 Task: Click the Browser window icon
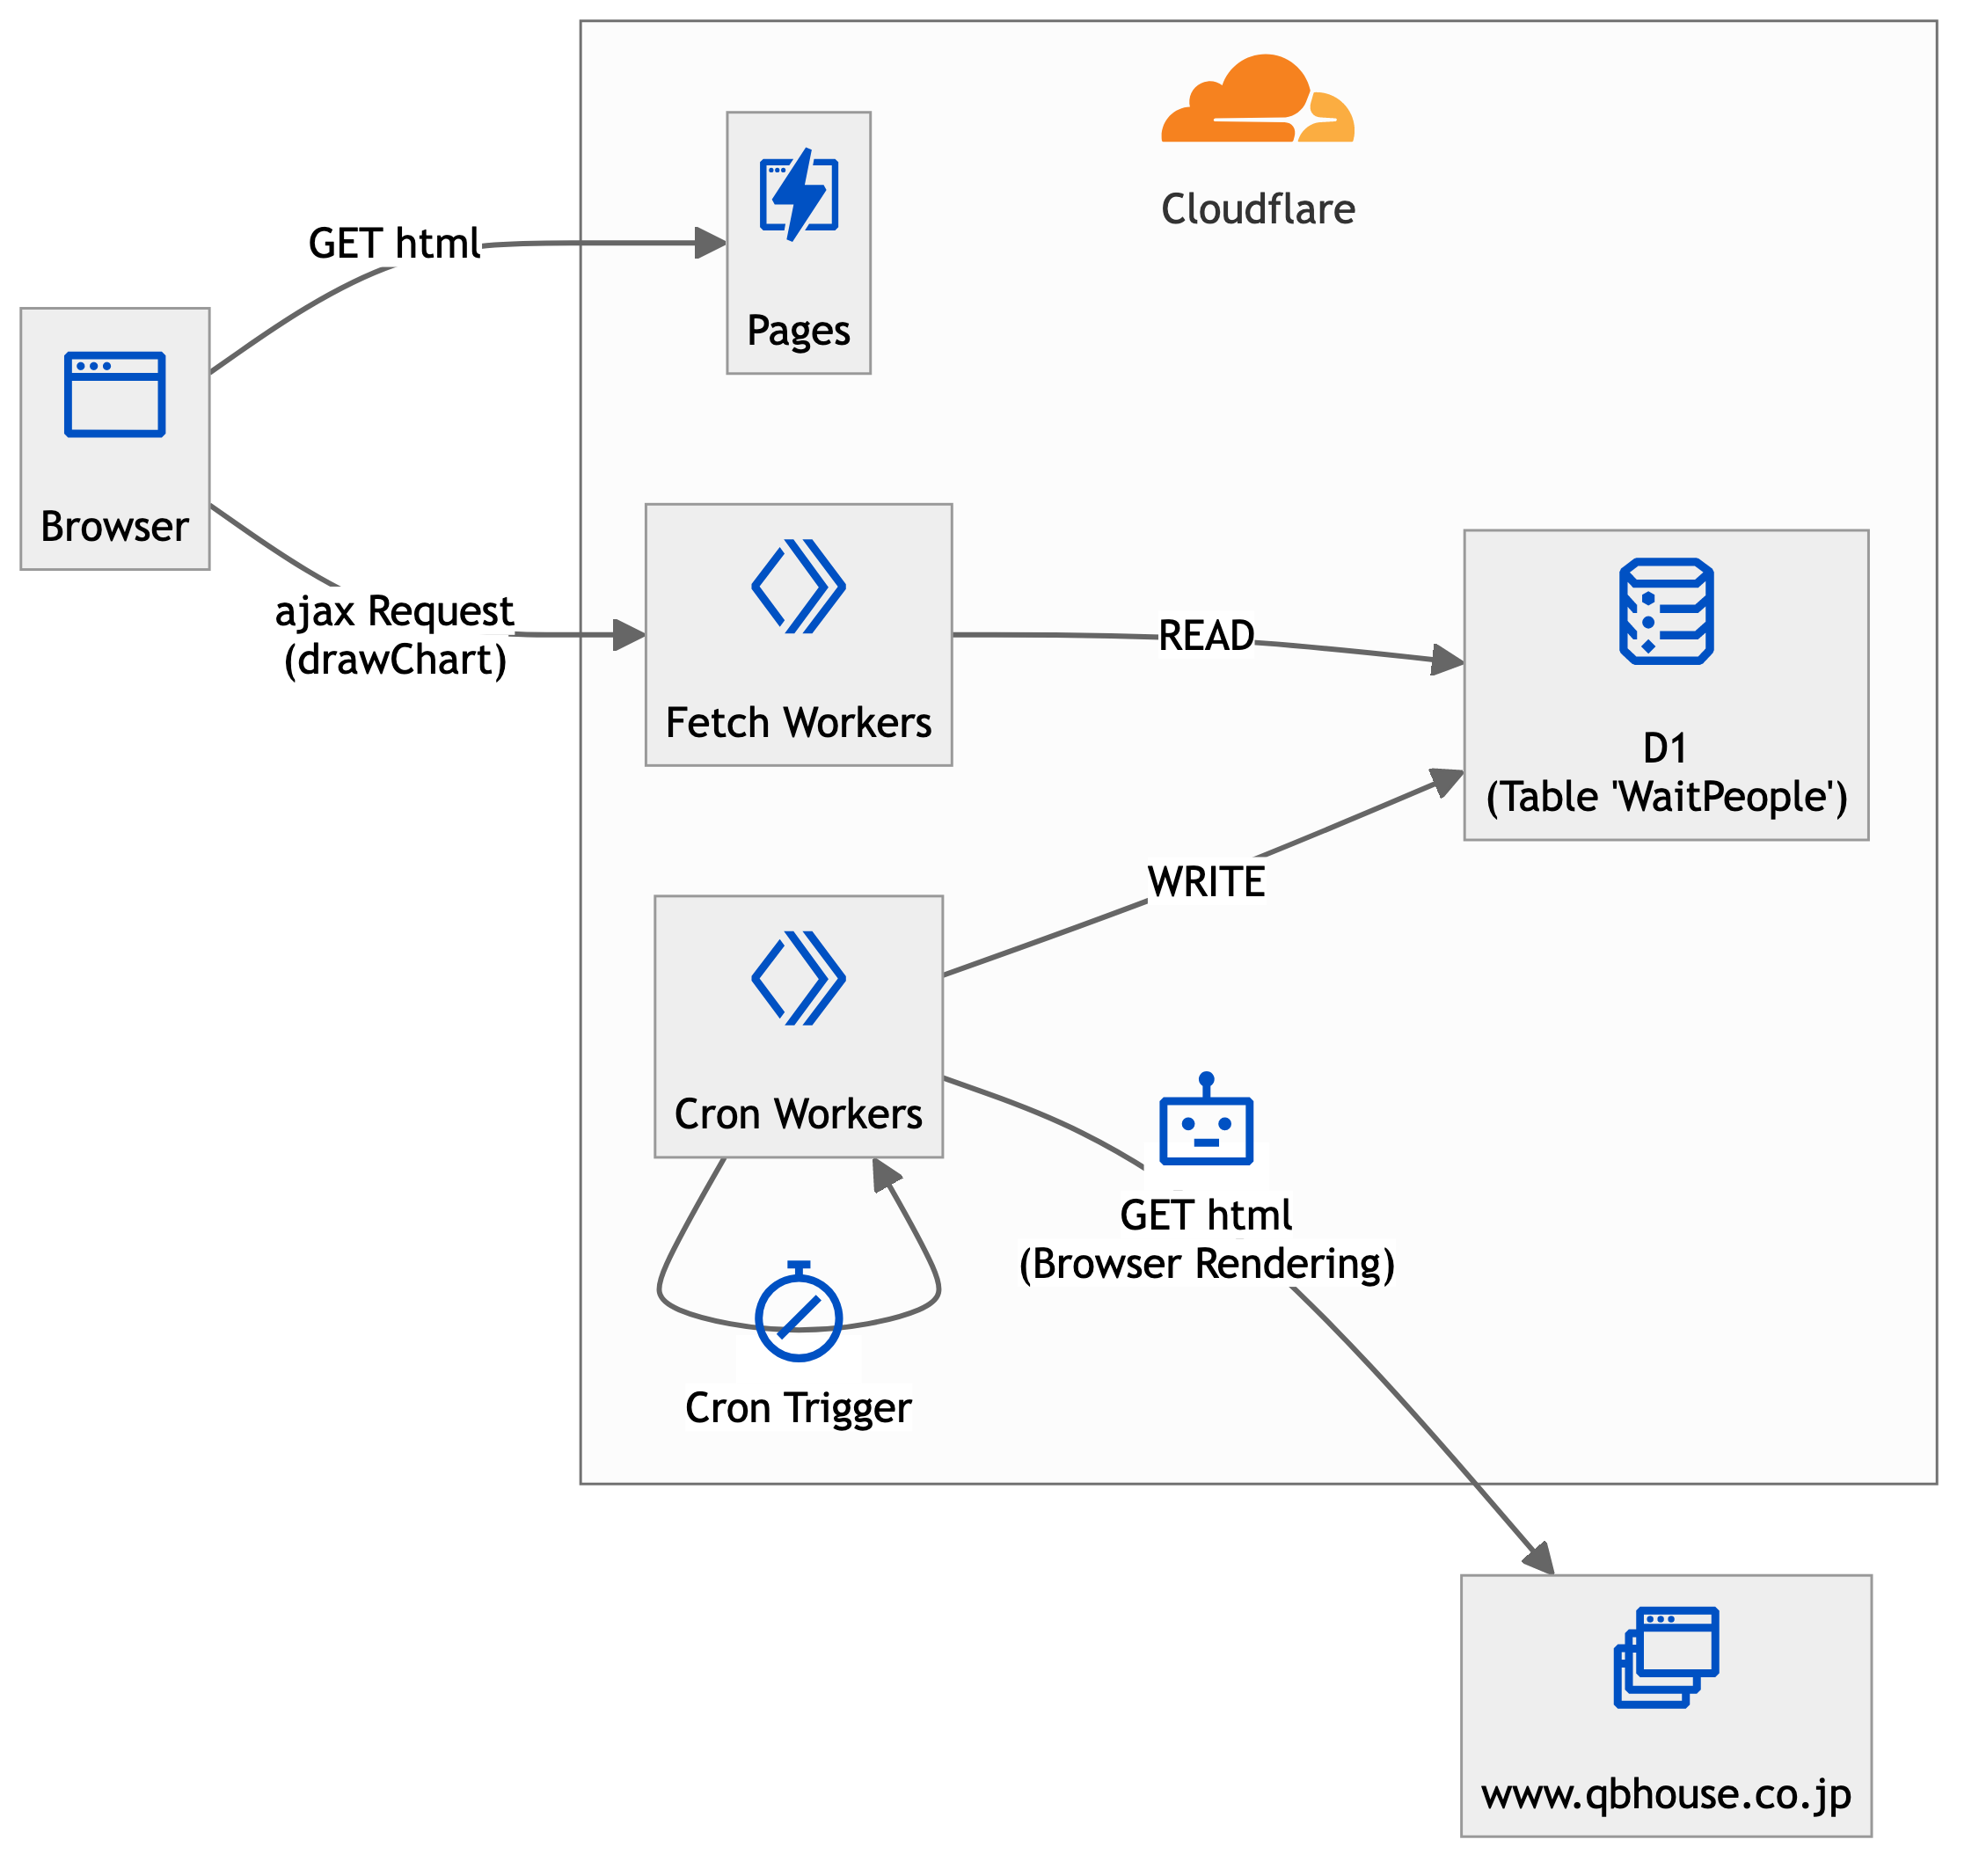(x=115, y=395)
